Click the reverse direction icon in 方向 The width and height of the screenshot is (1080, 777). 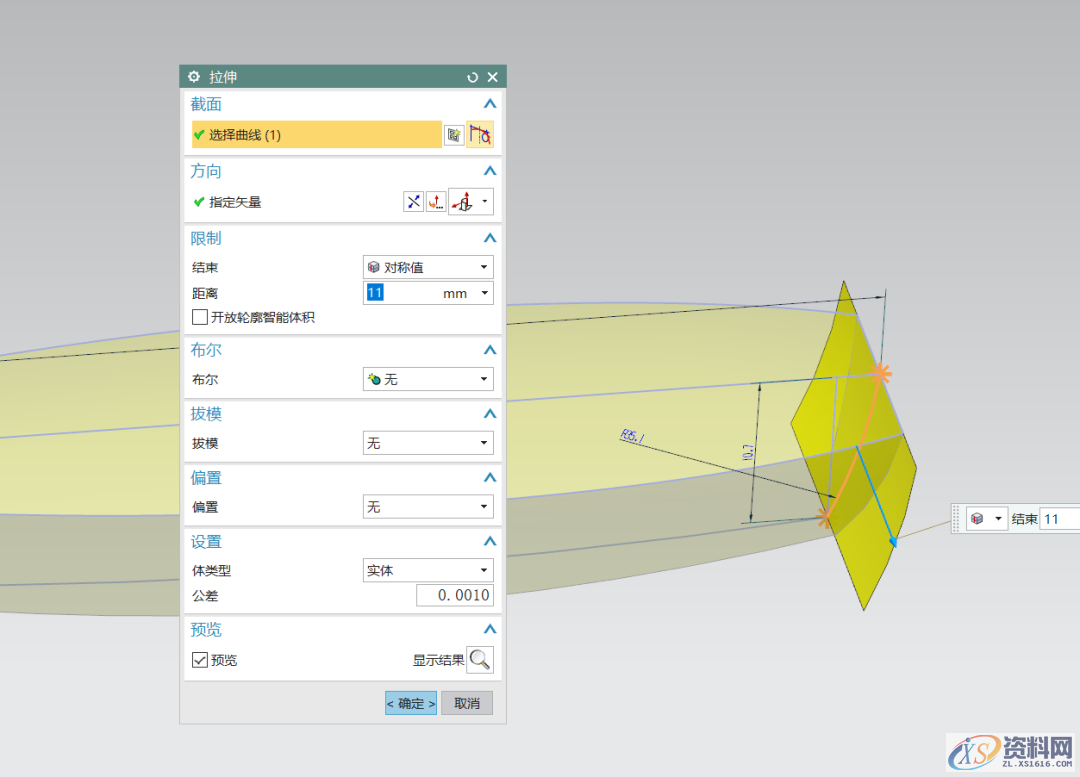click(x=413, y=202)
